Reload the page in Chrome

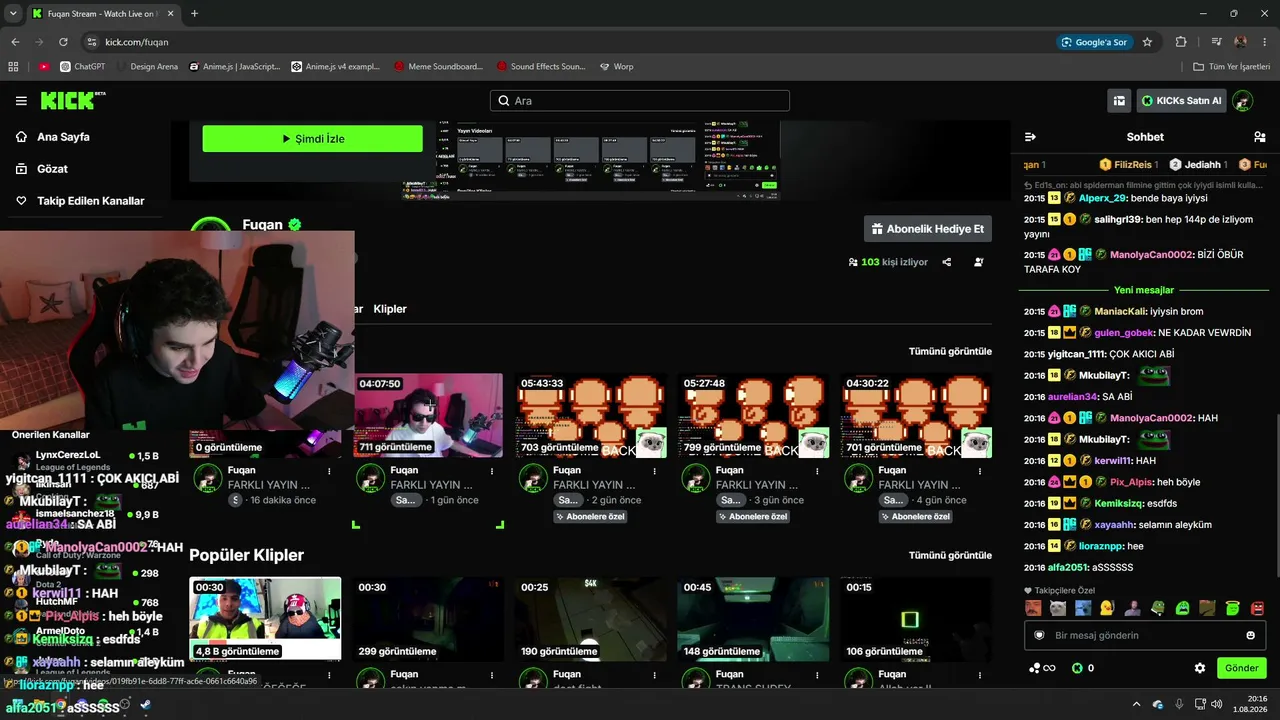pos(63,42)
